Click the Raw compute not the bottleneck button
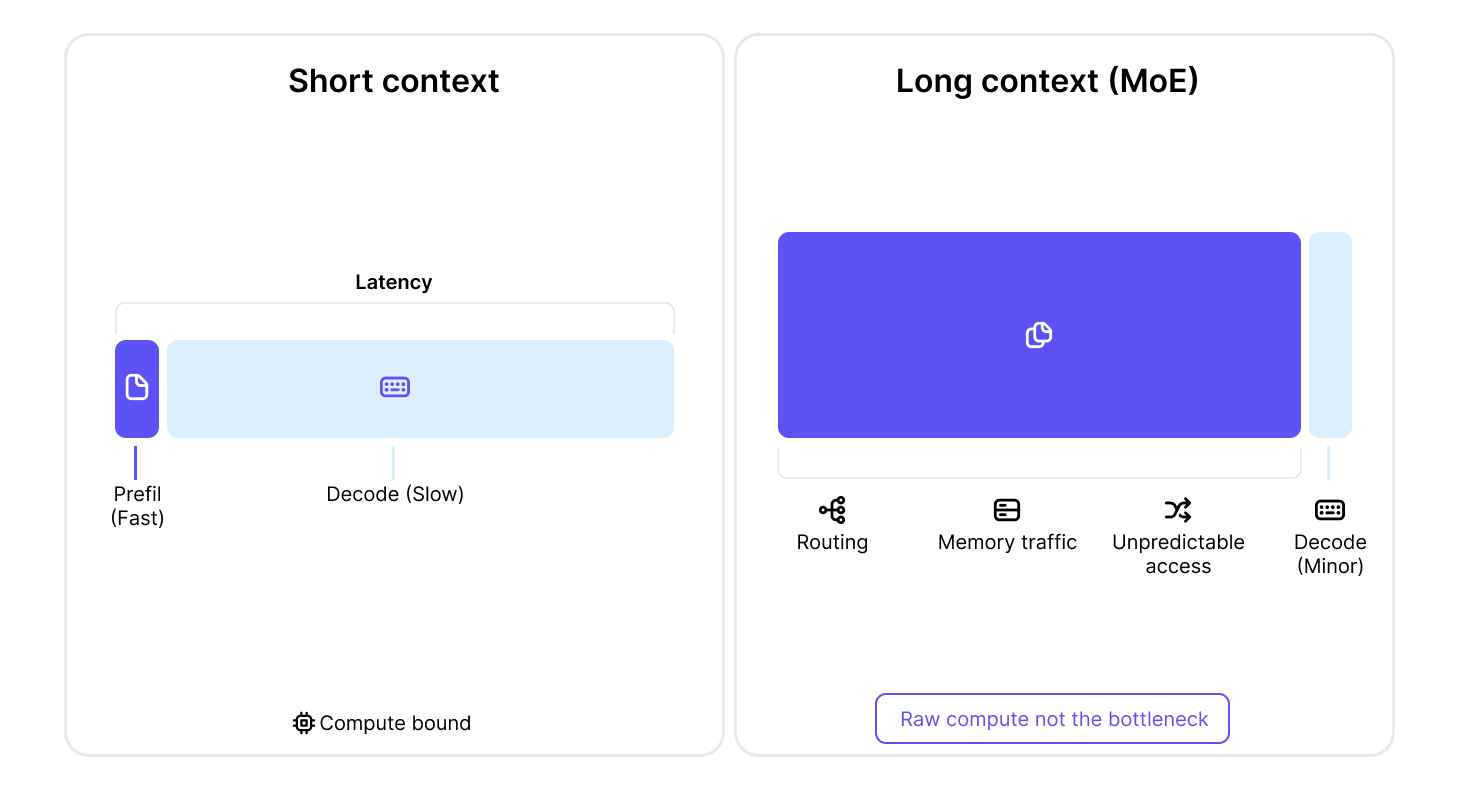Viewport: 1460px width, 790px height. 1052,719
